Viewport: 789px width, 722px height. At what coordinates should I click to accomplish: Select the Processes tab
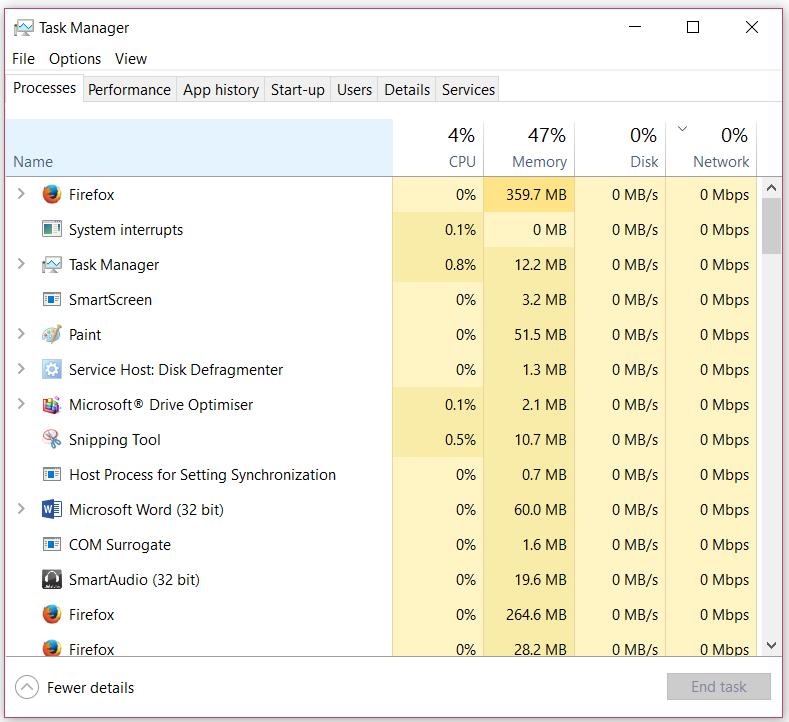point(44,88)
